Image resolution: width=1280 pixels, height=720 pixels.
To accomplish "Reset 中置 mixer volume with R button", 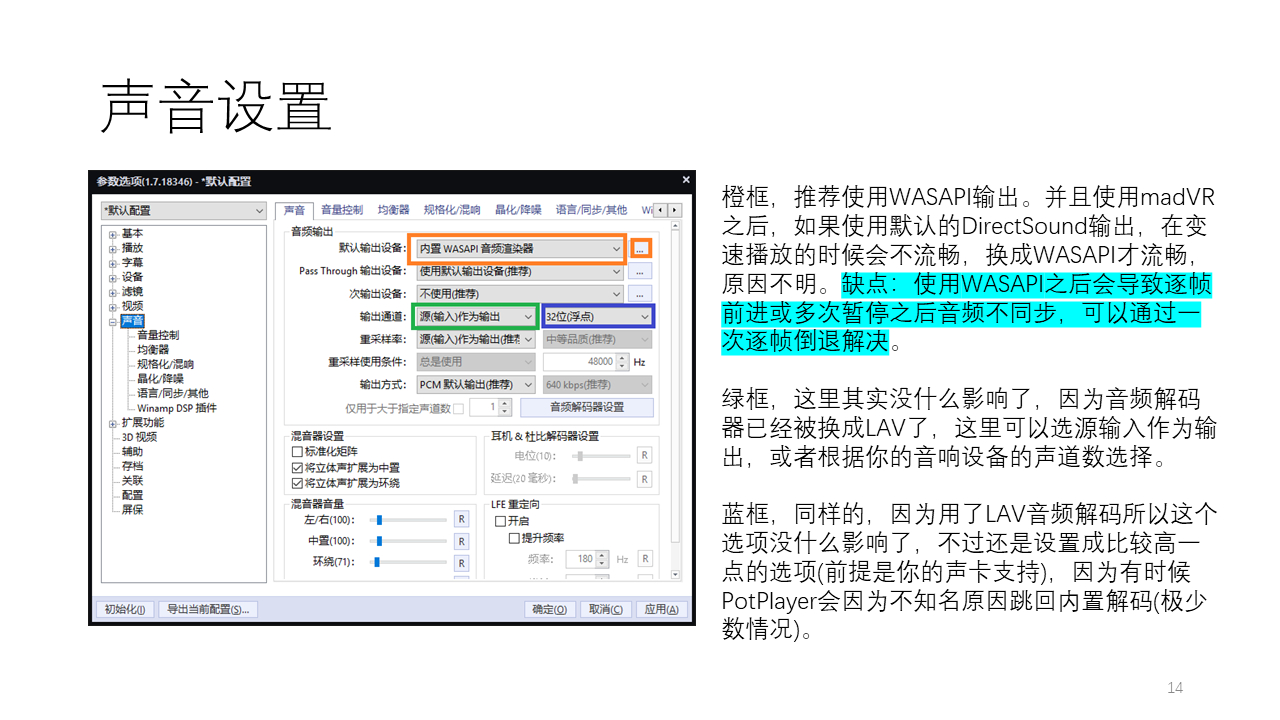I will click(461, 541).
